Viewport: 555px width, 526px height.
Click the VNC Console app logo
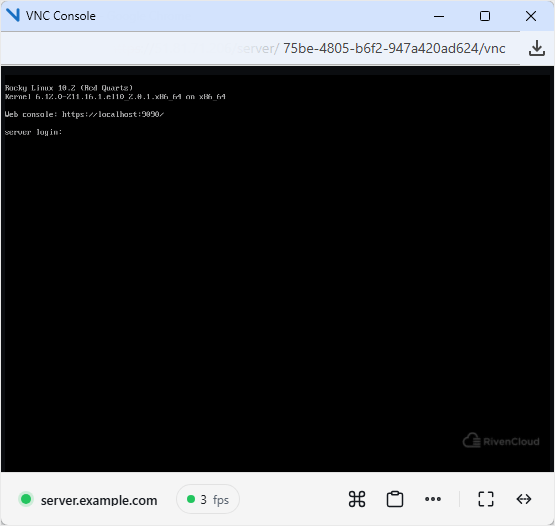pyautogui.click(x=13, y=16)
